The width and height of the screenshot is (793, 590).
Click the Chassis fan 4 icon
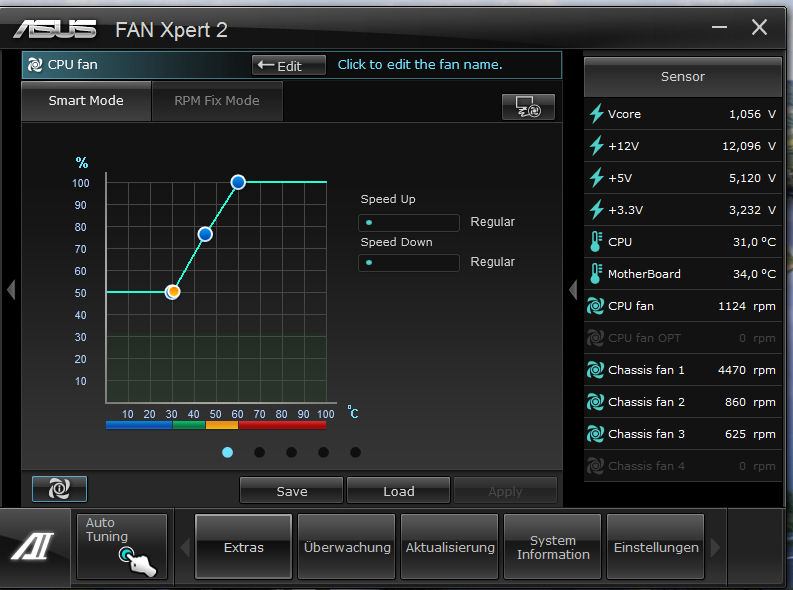[x=595, y=466]
